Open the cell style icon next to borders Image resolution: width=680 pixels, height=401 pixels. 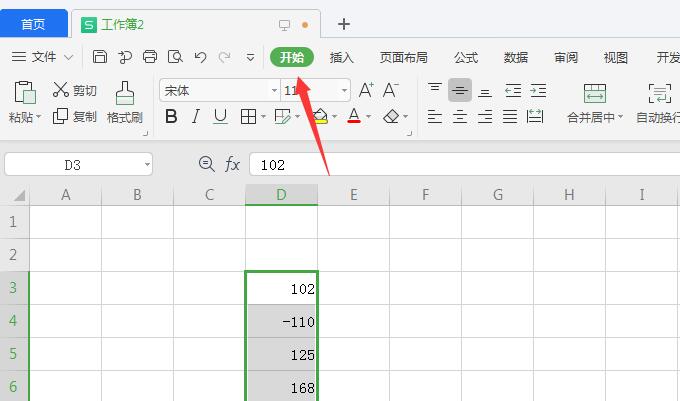click(x=283, y=116)
